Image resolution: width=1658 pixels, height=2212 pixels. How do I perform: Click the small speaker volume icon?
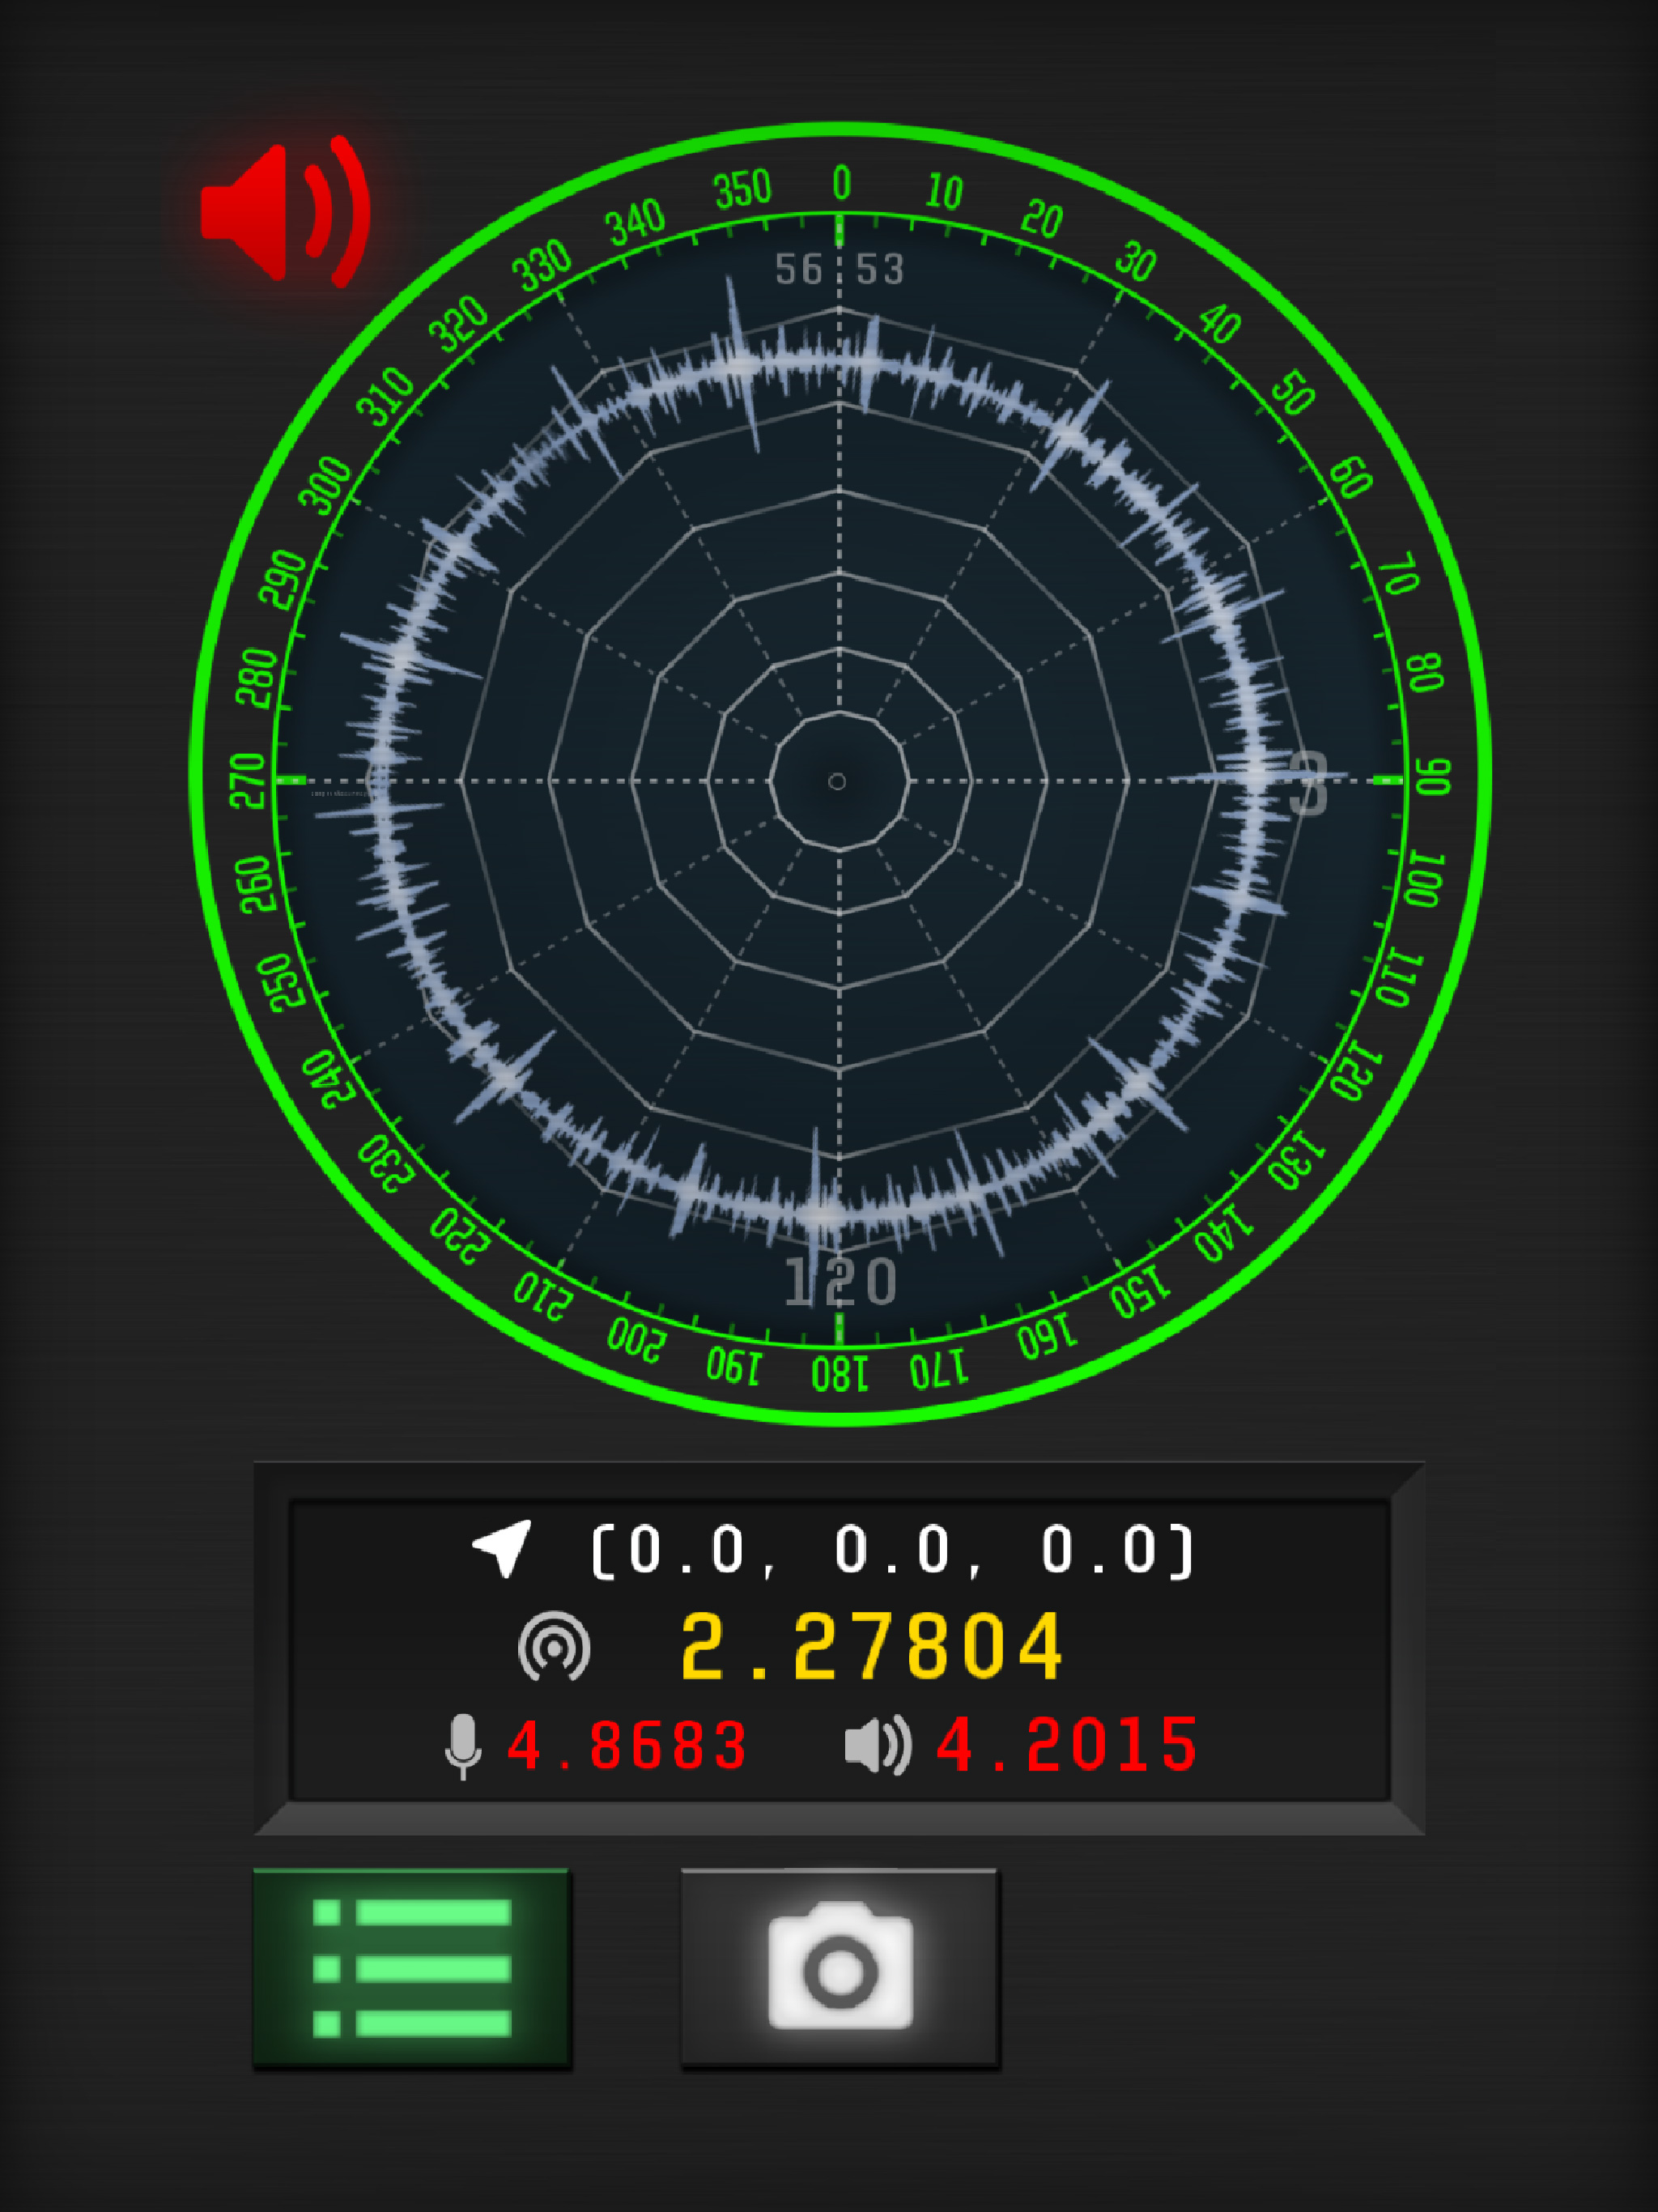877,1746
